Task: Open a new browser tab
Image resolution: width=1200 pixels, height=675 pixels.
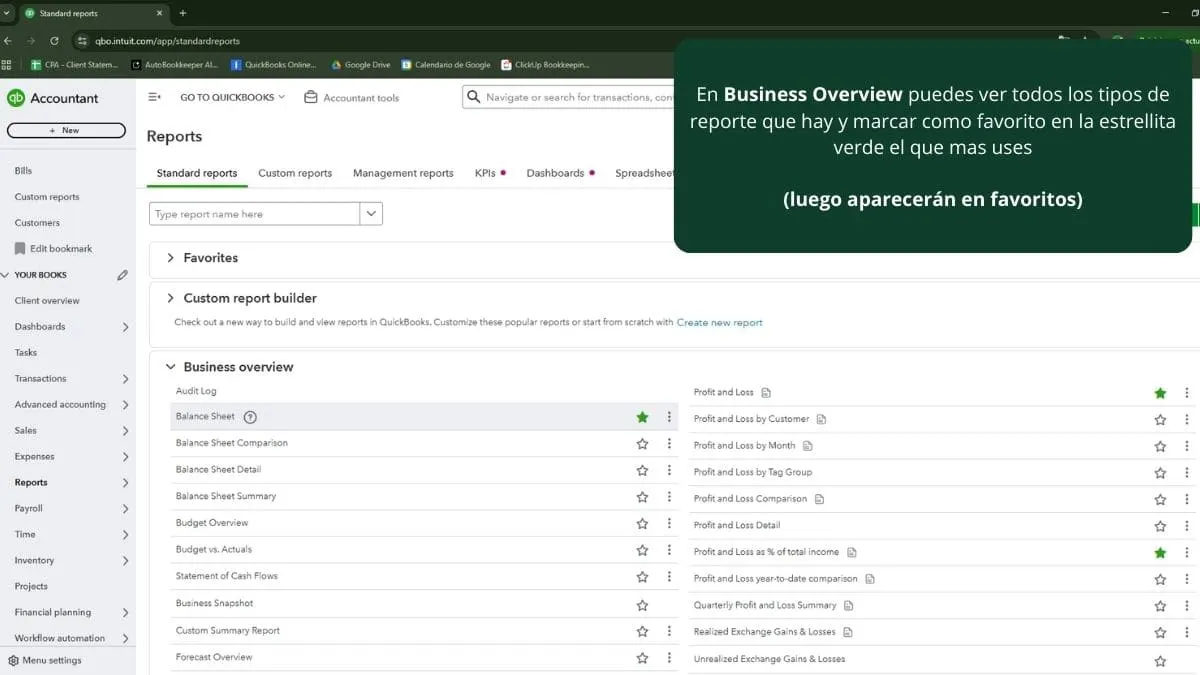Action: point(182,13)
